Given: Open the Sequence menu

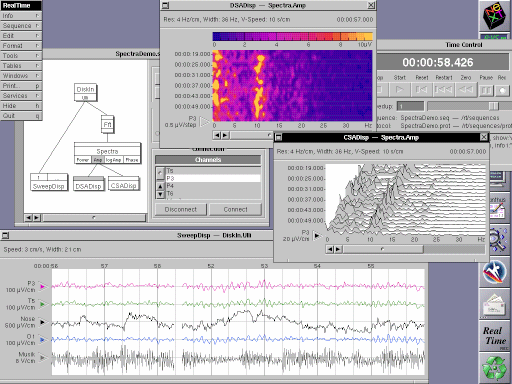Looking at the screenshot, I should tap(21, 26).
